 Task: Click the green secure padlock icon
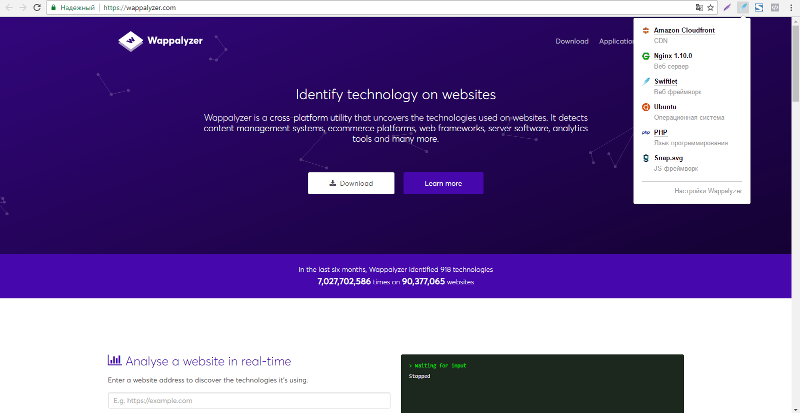[x=53, y=8]
